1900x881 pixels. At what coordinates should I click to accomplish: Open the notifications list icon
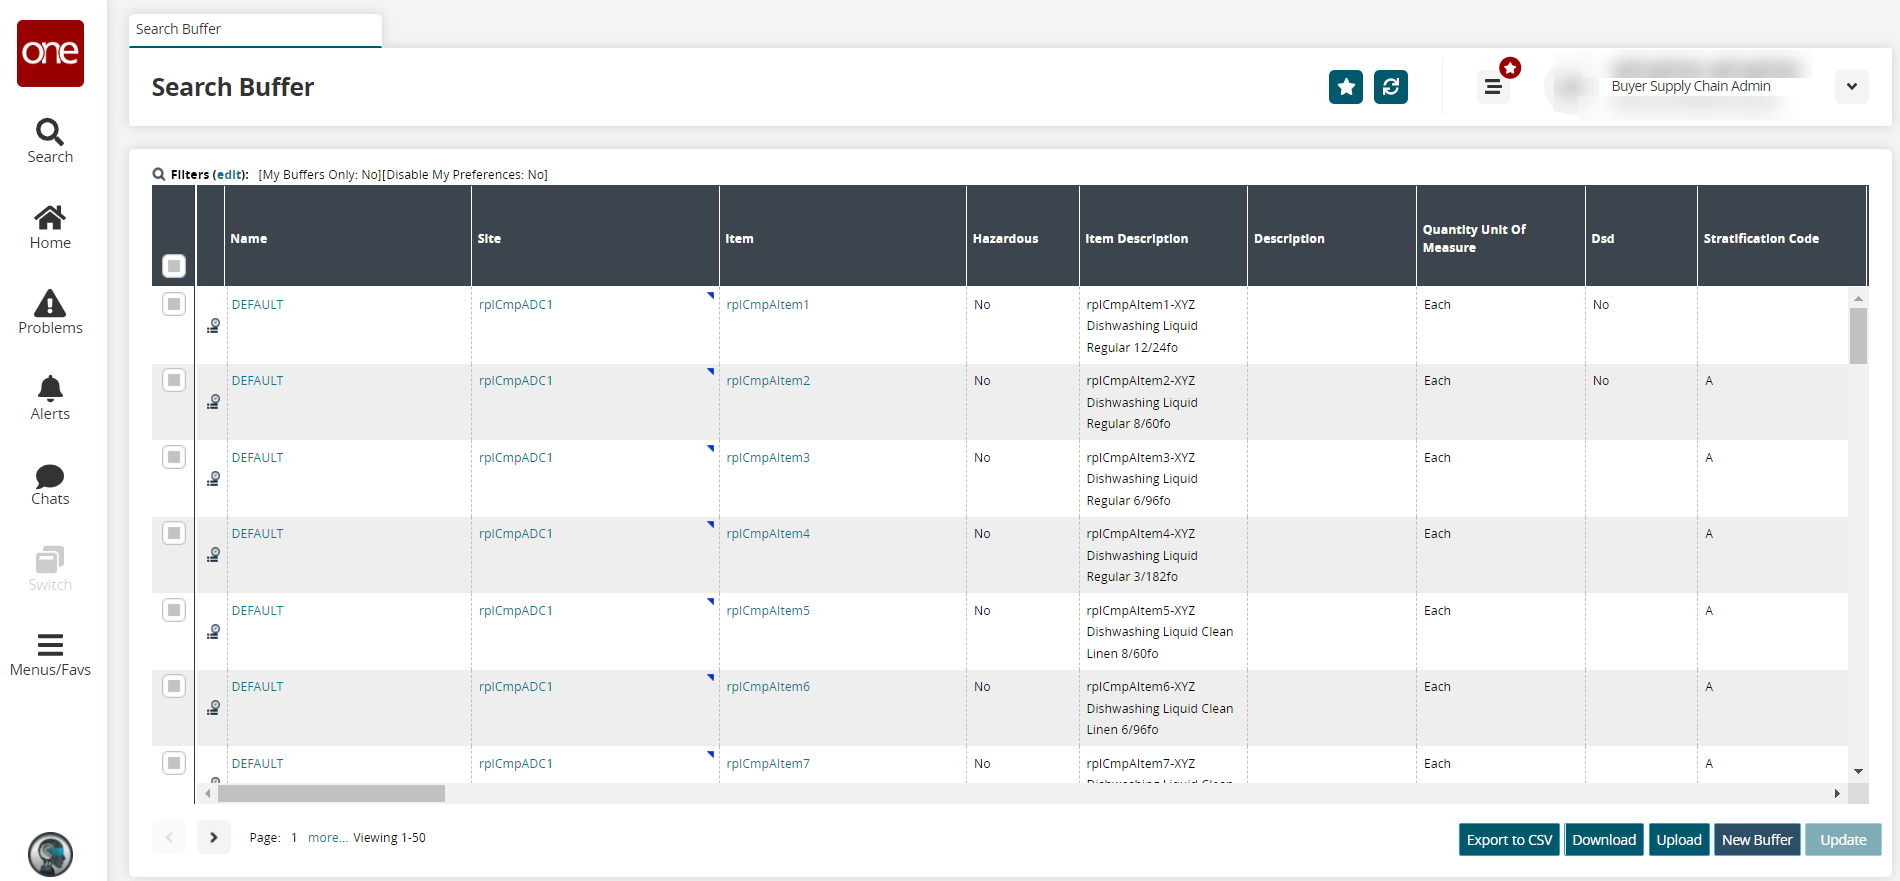click(x=1493, y=87)
